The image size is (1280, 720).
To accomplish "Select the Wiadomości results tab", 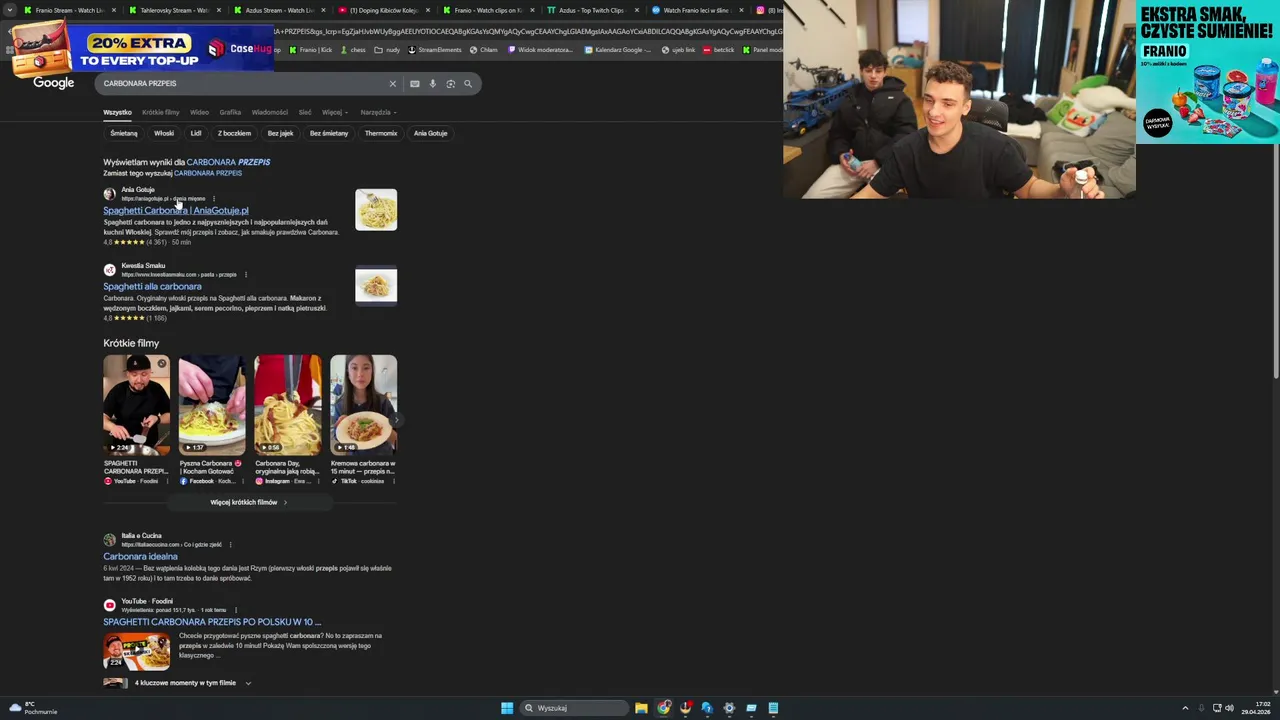I will [x=269, y=112].
